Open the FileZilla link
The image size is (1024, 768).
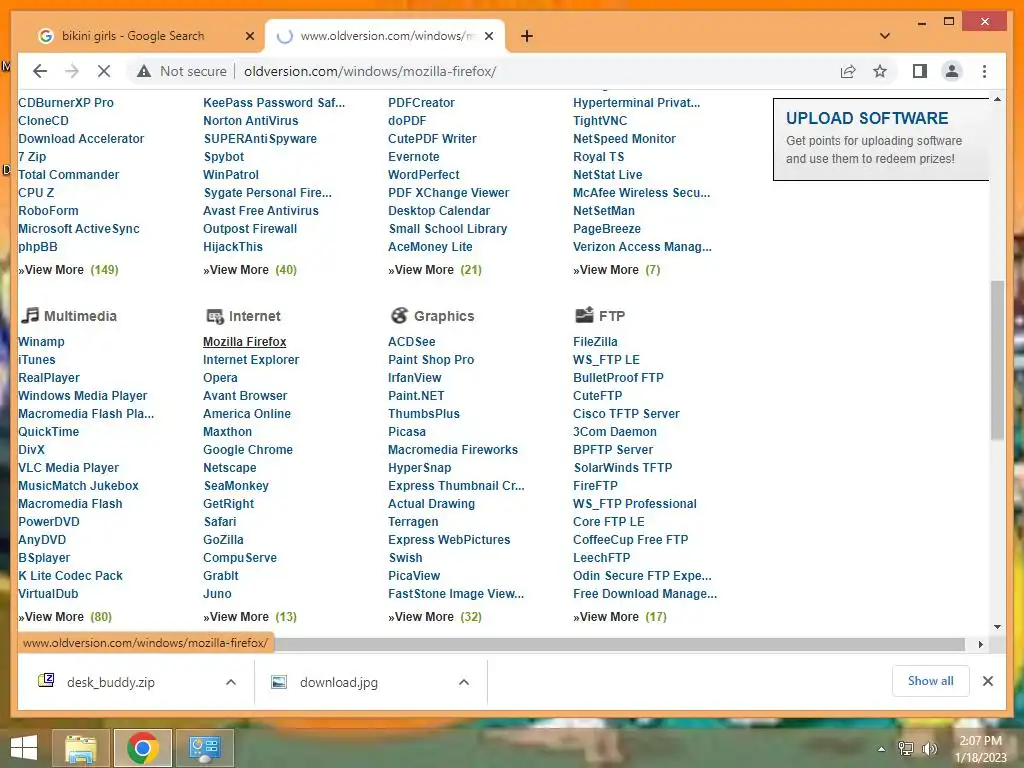tap(595, 342)
